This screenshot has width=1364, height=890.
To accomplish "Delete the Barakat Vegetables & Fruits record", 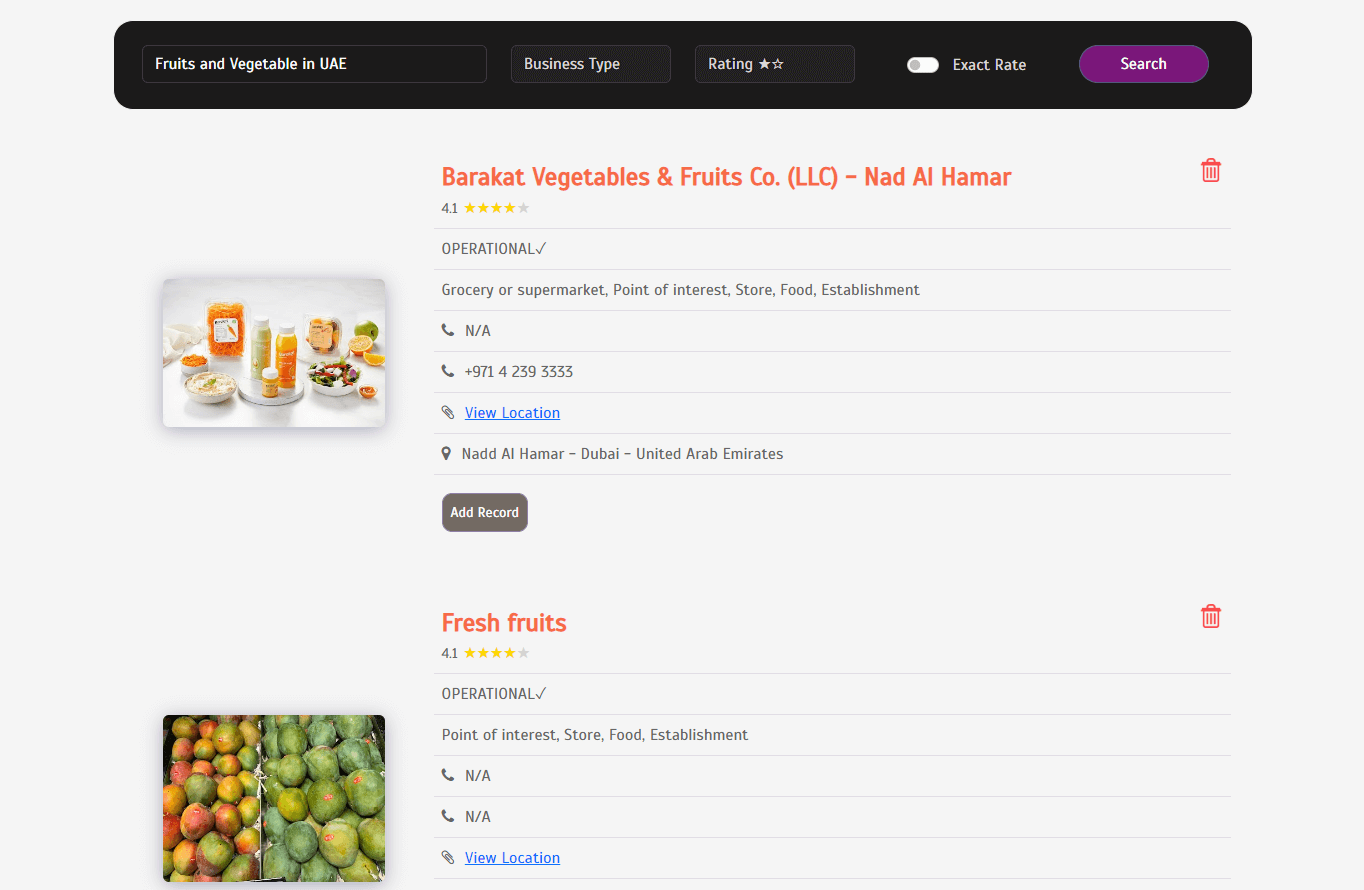I will pyautogui.click(x=1211, y=170).
